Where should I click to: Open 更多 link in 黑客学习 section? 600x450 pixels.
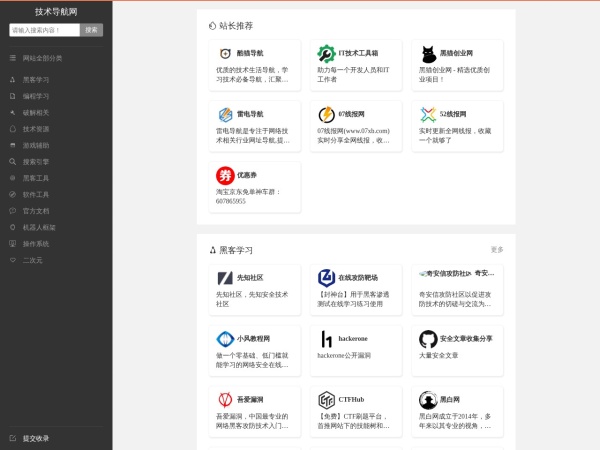pos(497,249)
